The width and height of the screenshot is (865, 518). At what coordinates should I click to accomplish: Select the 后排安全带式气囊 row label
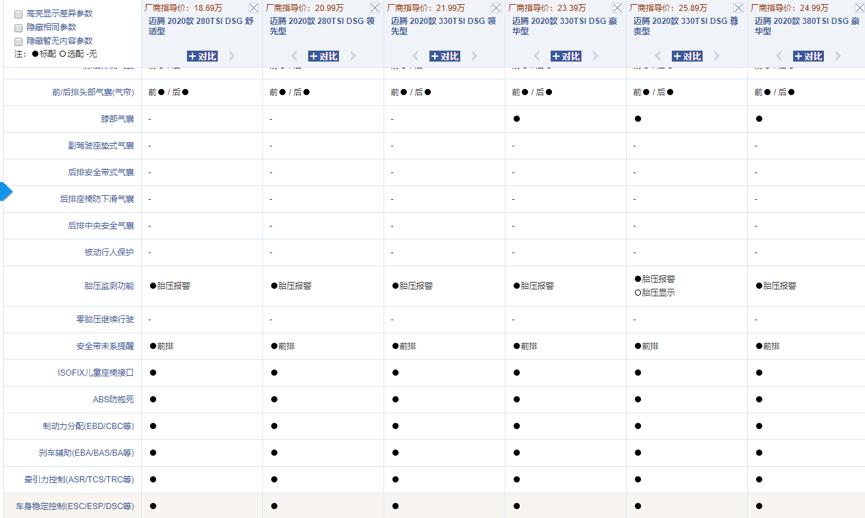coord(101,172)
